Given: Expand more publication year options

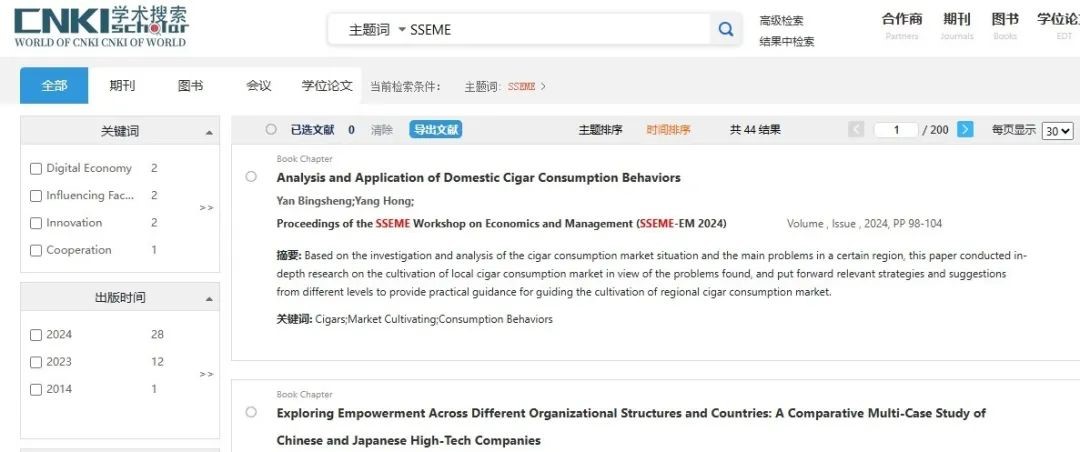Looking at the screenshot, I should pos(206,374).
